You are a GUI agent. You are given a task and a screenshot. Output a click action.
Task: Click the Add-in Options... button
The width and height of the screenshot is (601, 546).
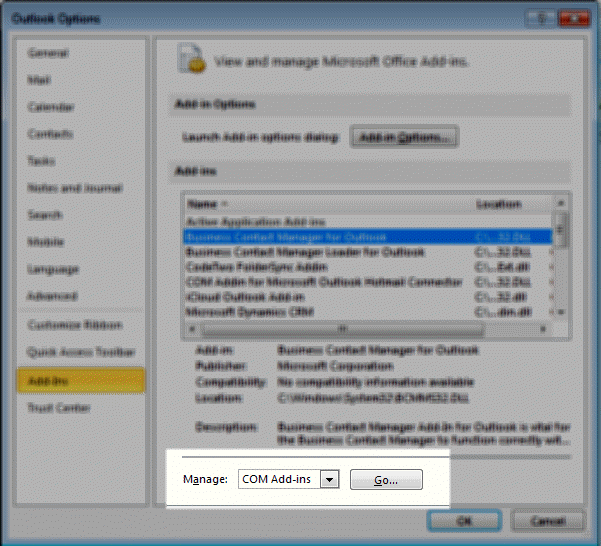(404, 136)
